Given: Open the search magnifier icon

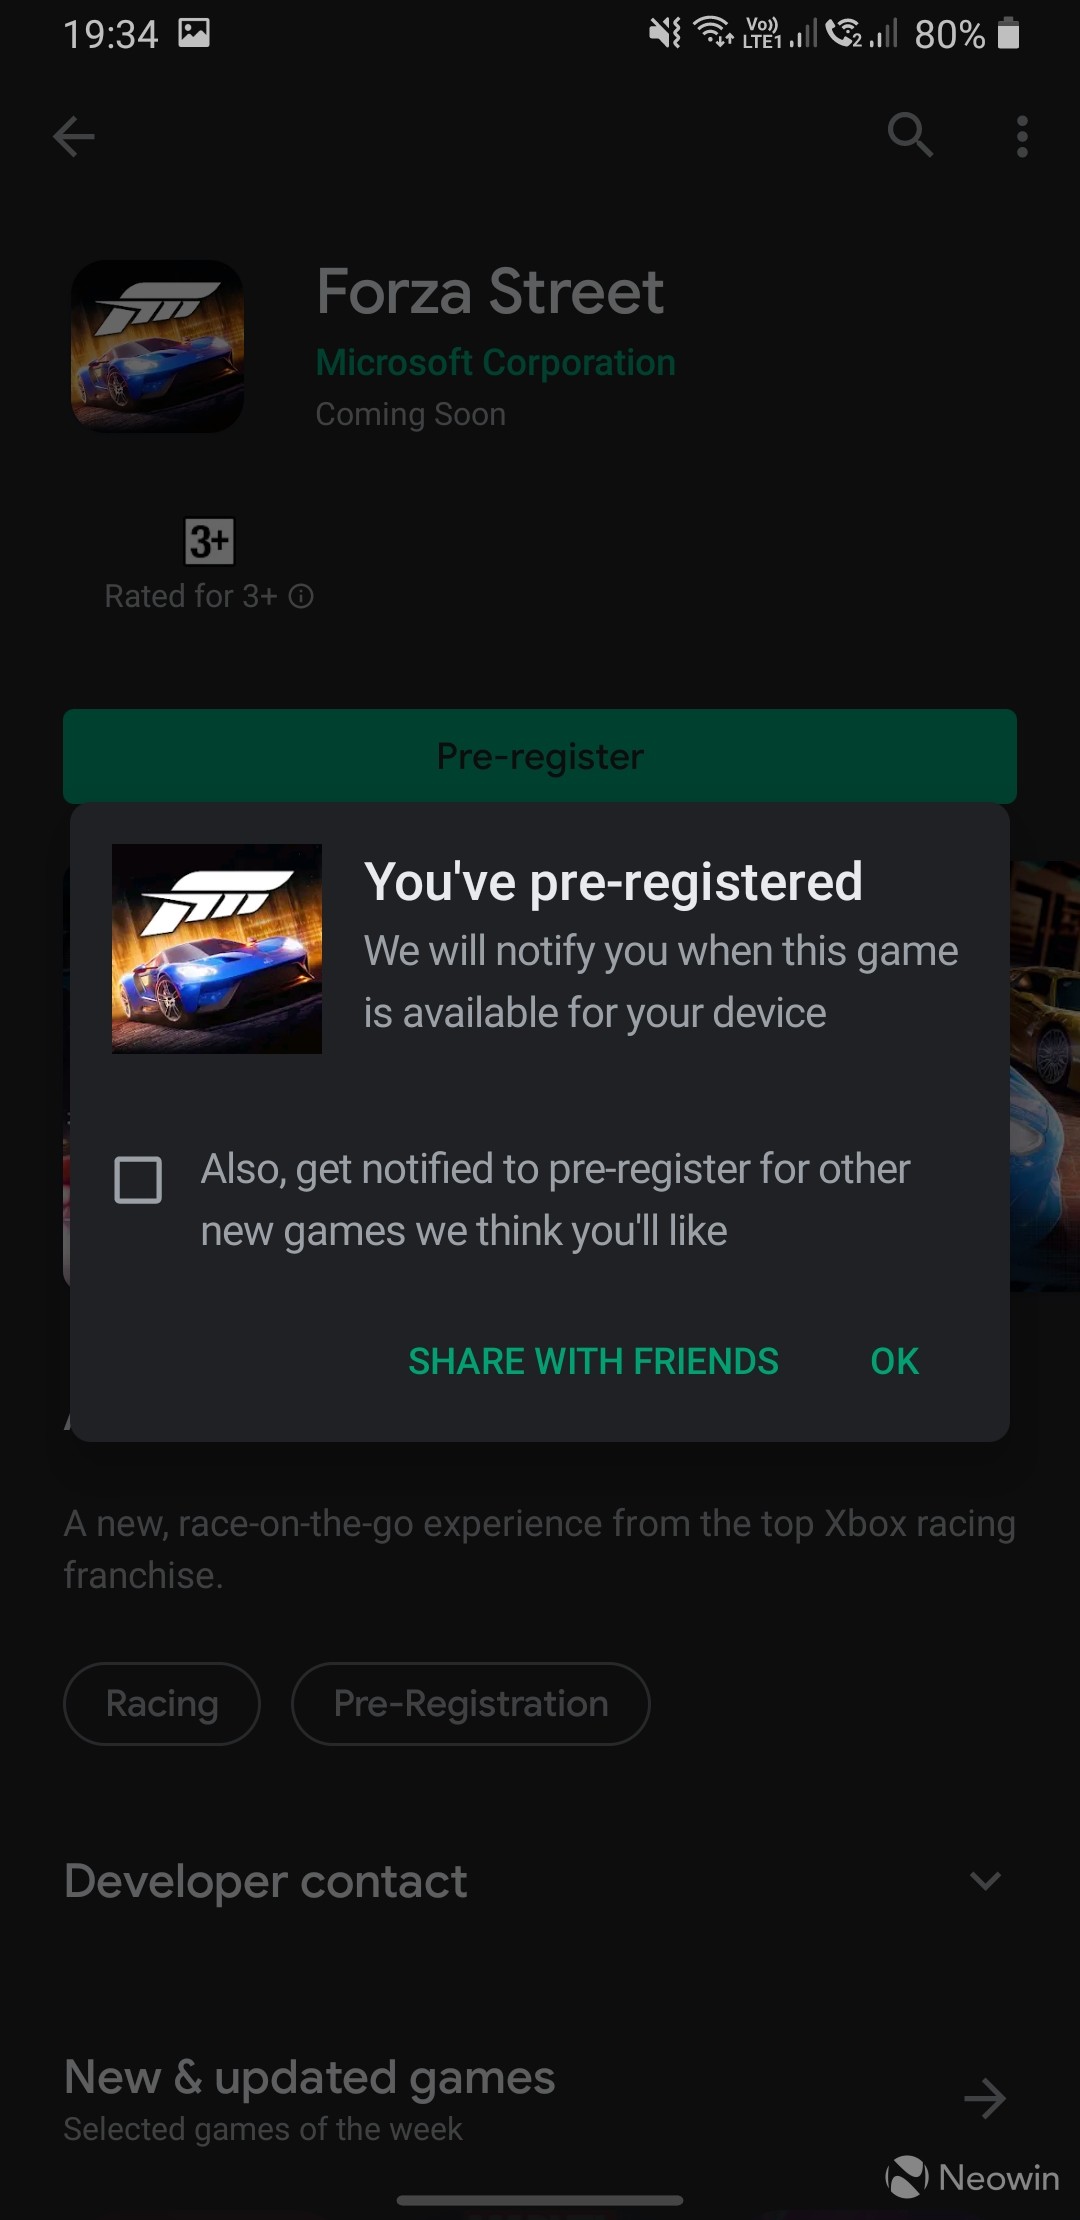Looking at the screenshot, I should click(x=910, y=134).
